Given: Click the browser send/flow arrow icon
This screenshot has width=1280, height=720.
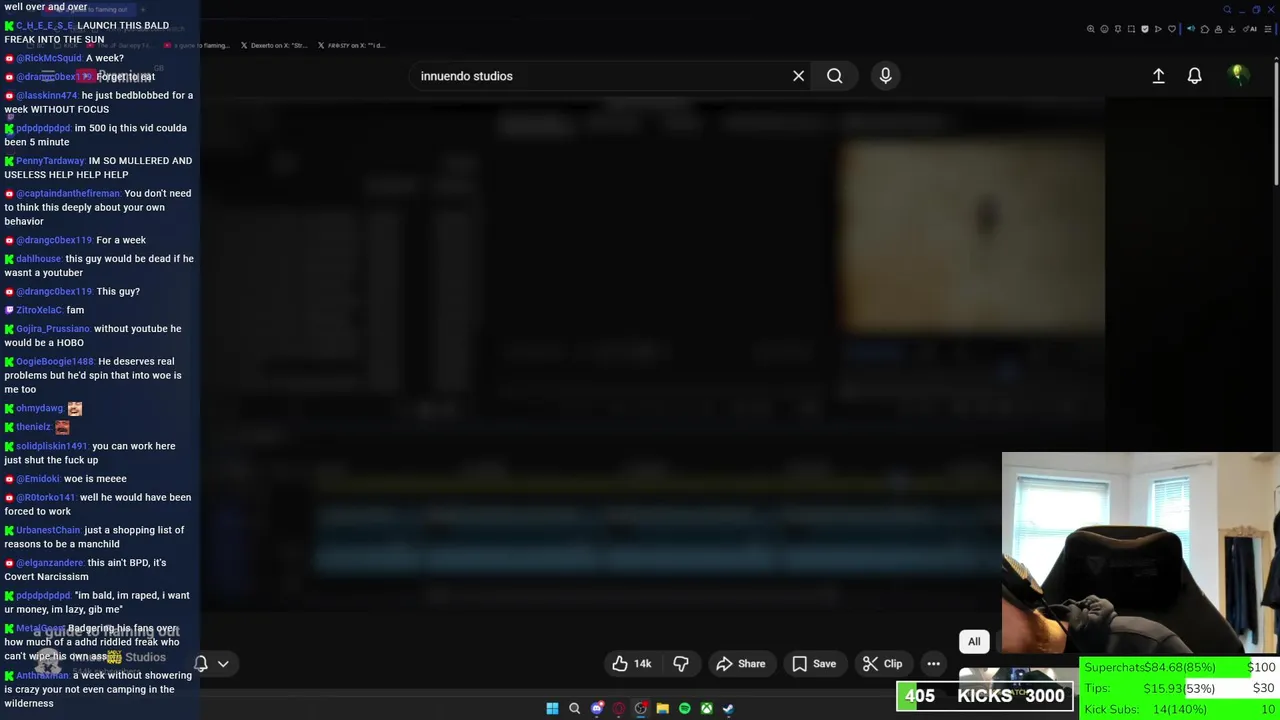Looking at the screenshot, I should tap(1158, 29).
